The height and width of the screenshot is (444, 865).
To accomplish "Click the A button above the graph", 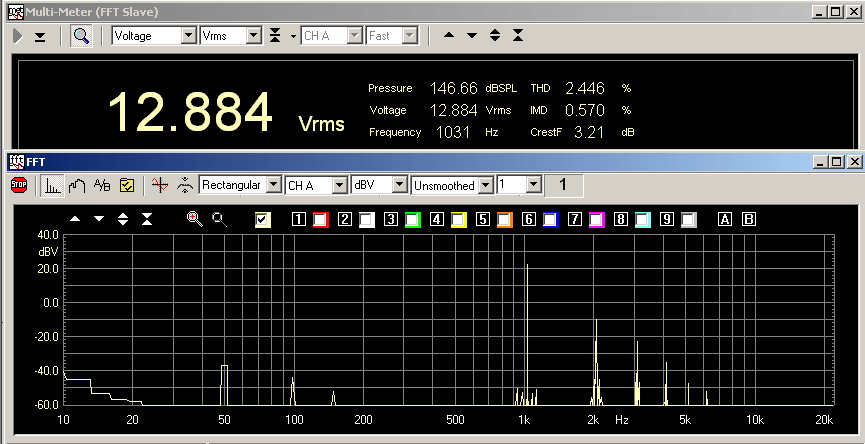I will (725, 219).
